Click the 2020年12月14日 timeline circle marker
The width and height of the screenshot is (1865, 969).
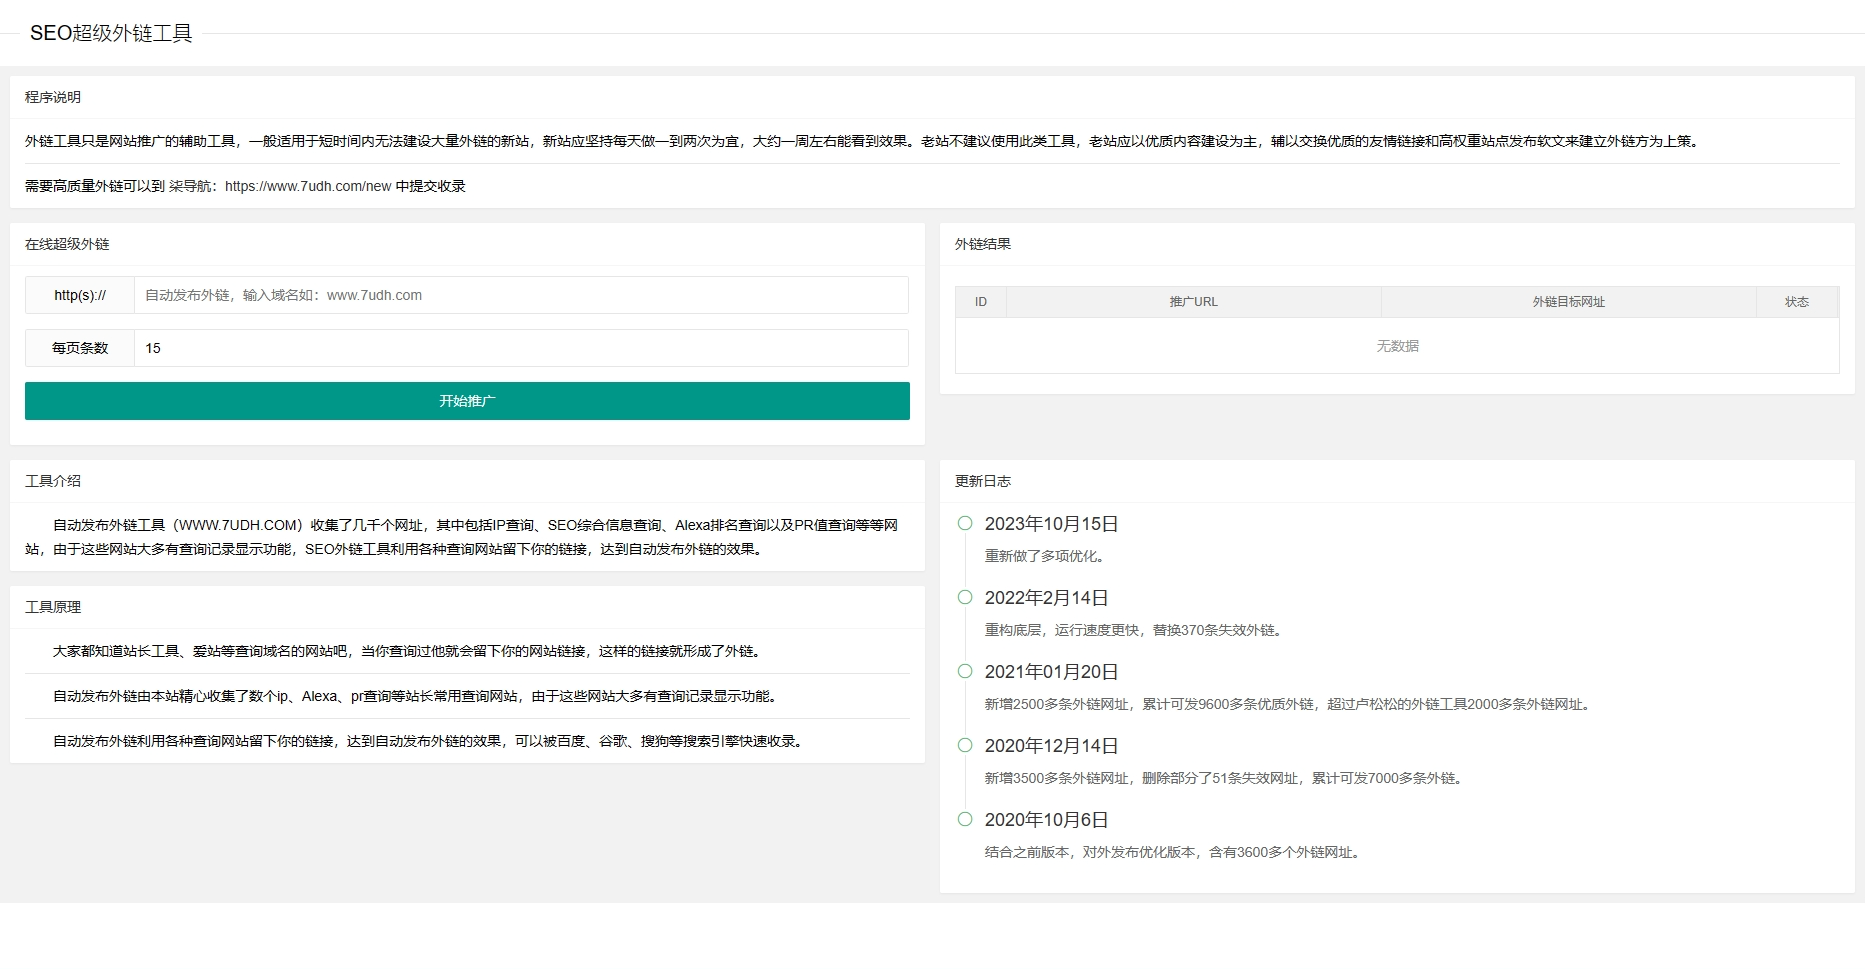(x=965, y=745)
